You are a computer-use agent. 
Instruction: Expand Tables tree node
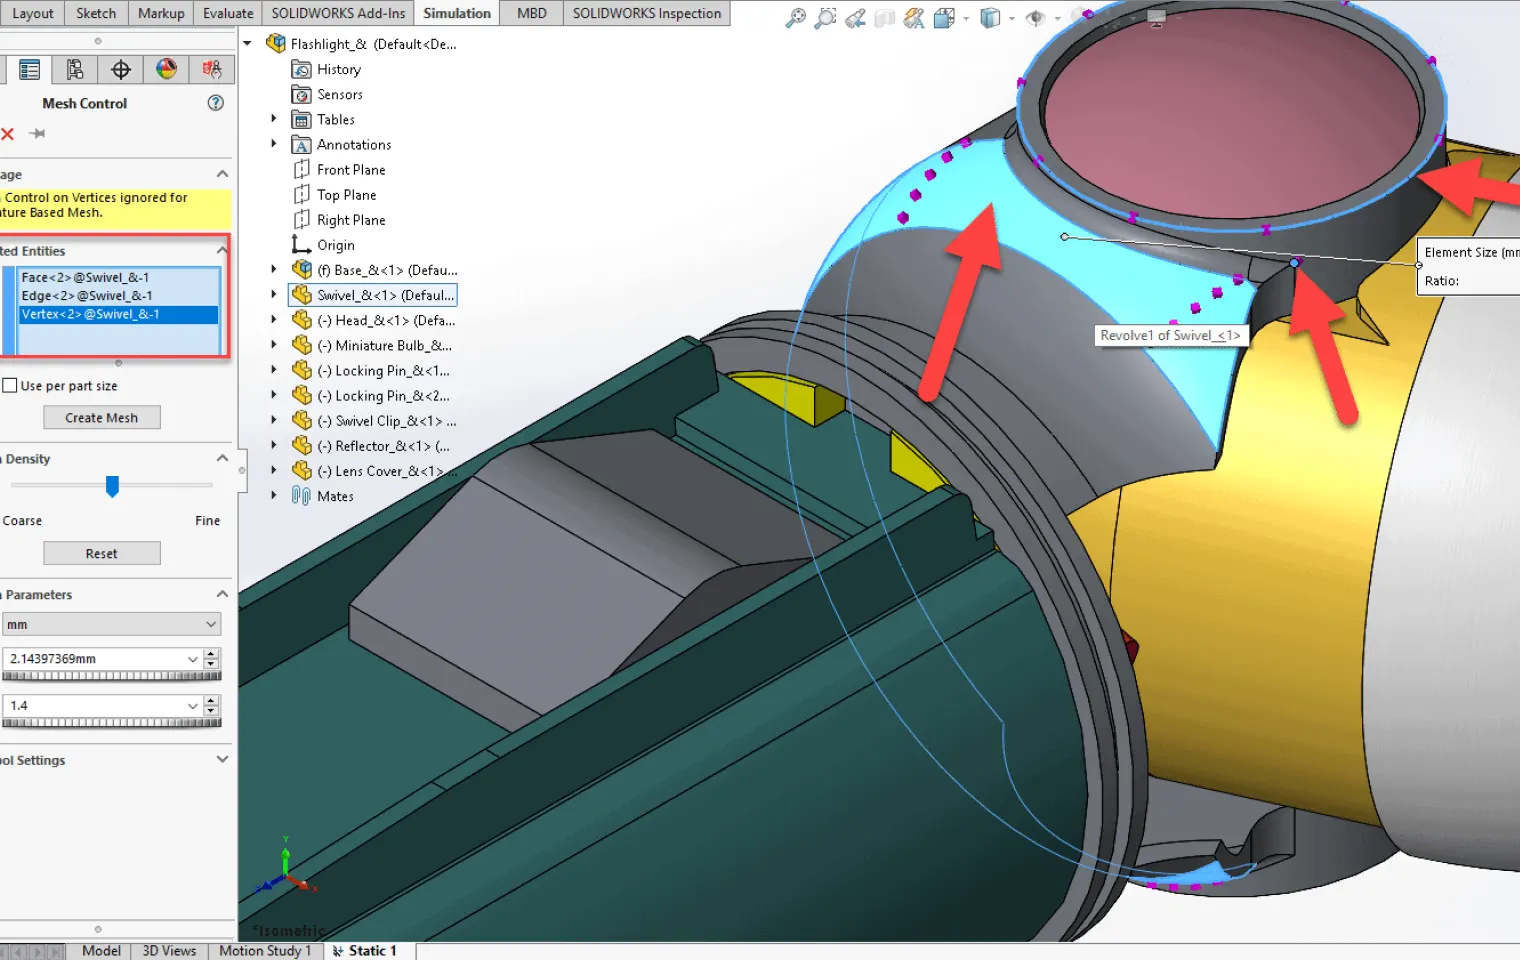point(274,119)
